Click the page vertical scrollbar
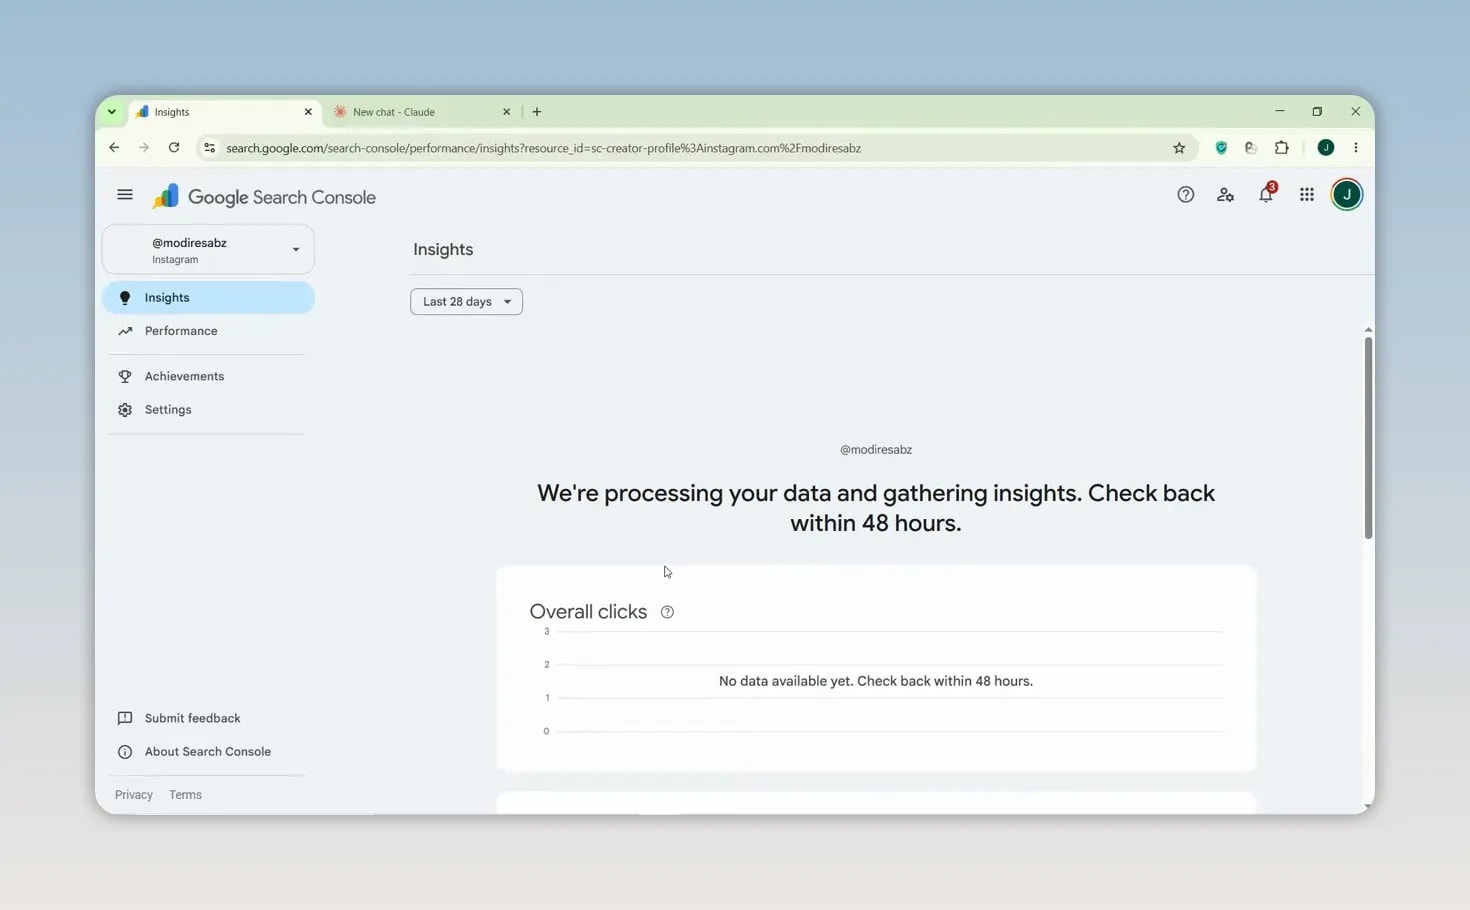Screen dimensions: 1470x910 pyautogui.click(x=1368, y=438)
